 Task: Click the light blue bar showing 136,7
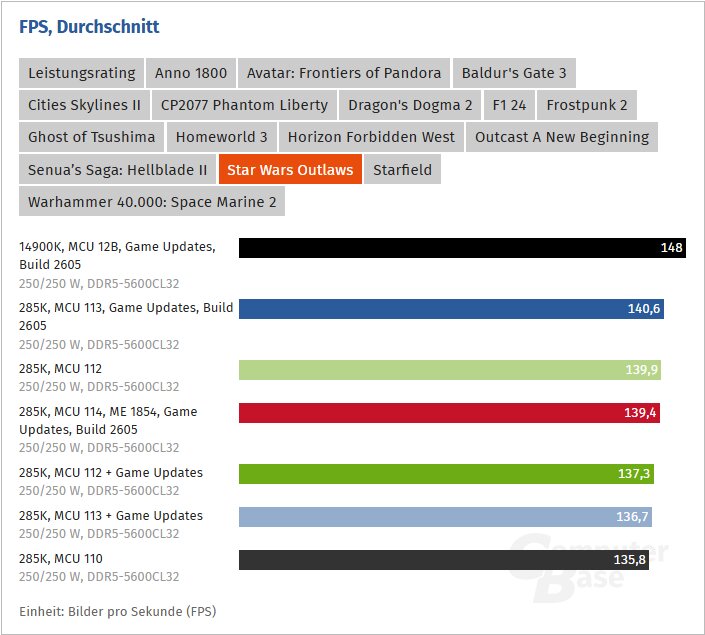[445, 517]
